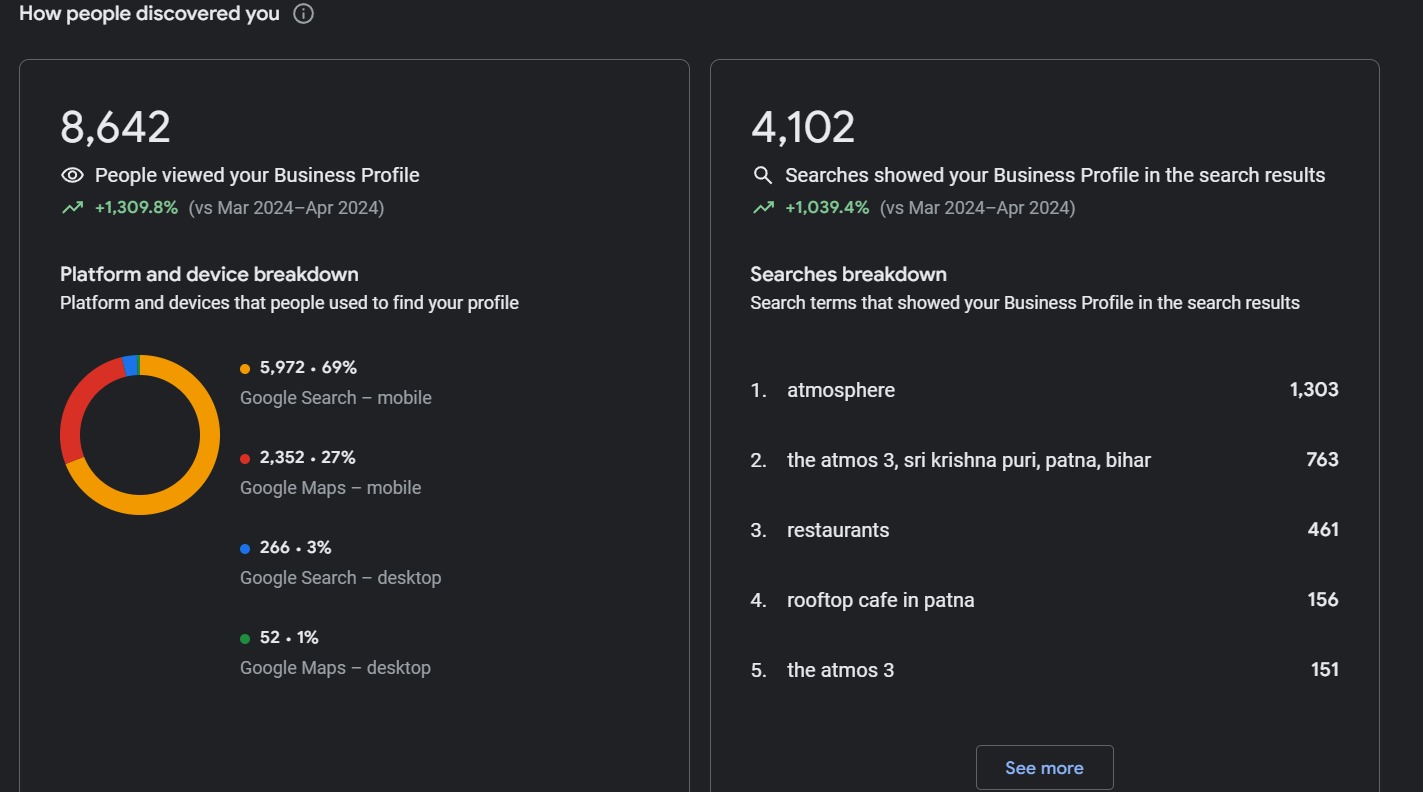
Task: Click the 'Google Maps – mobile' label
Action: tap(331, 488)
